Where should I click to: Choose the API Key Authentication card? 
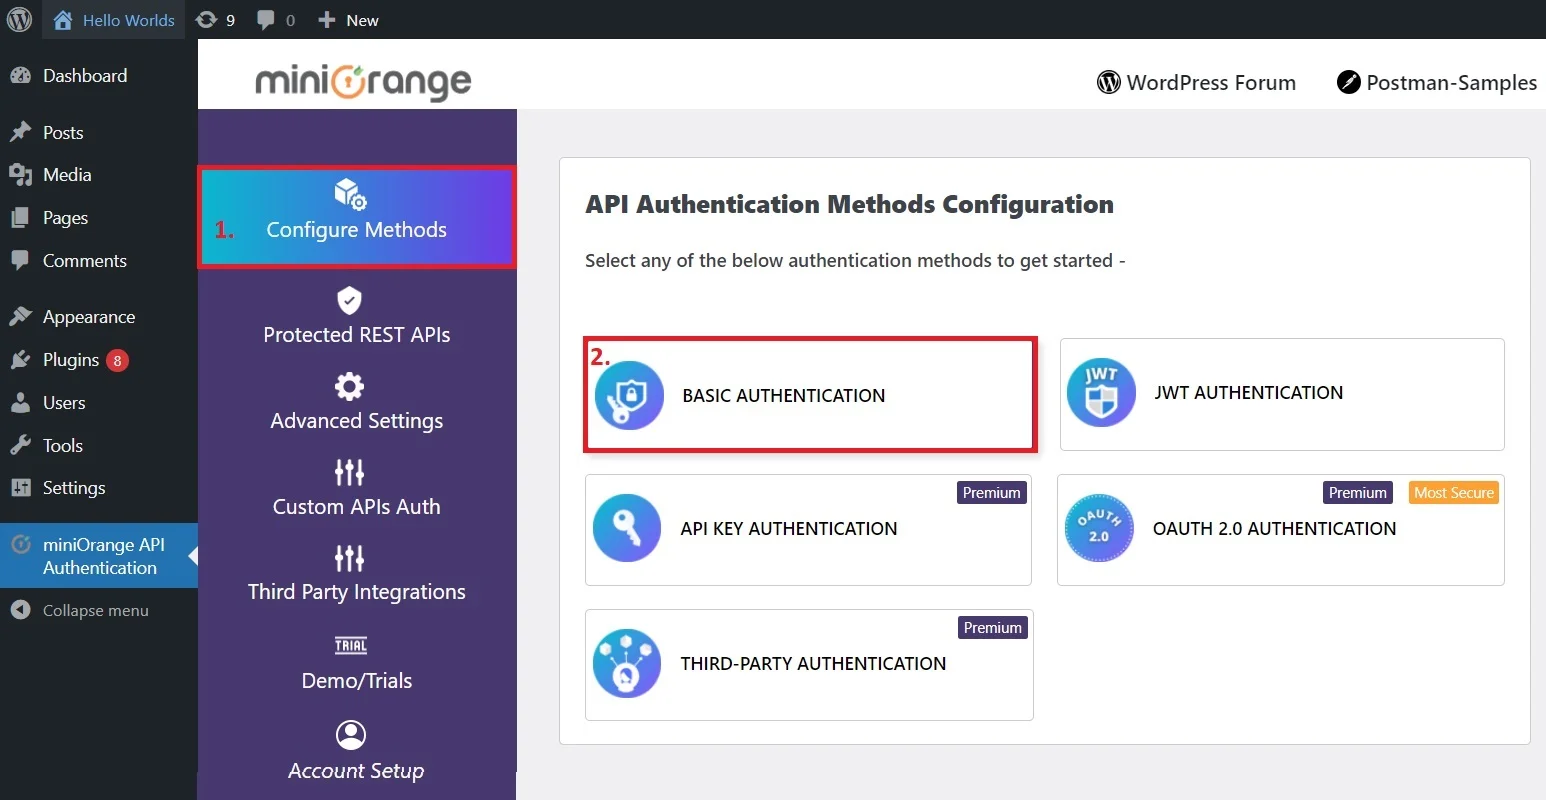(x=808, y=530)
